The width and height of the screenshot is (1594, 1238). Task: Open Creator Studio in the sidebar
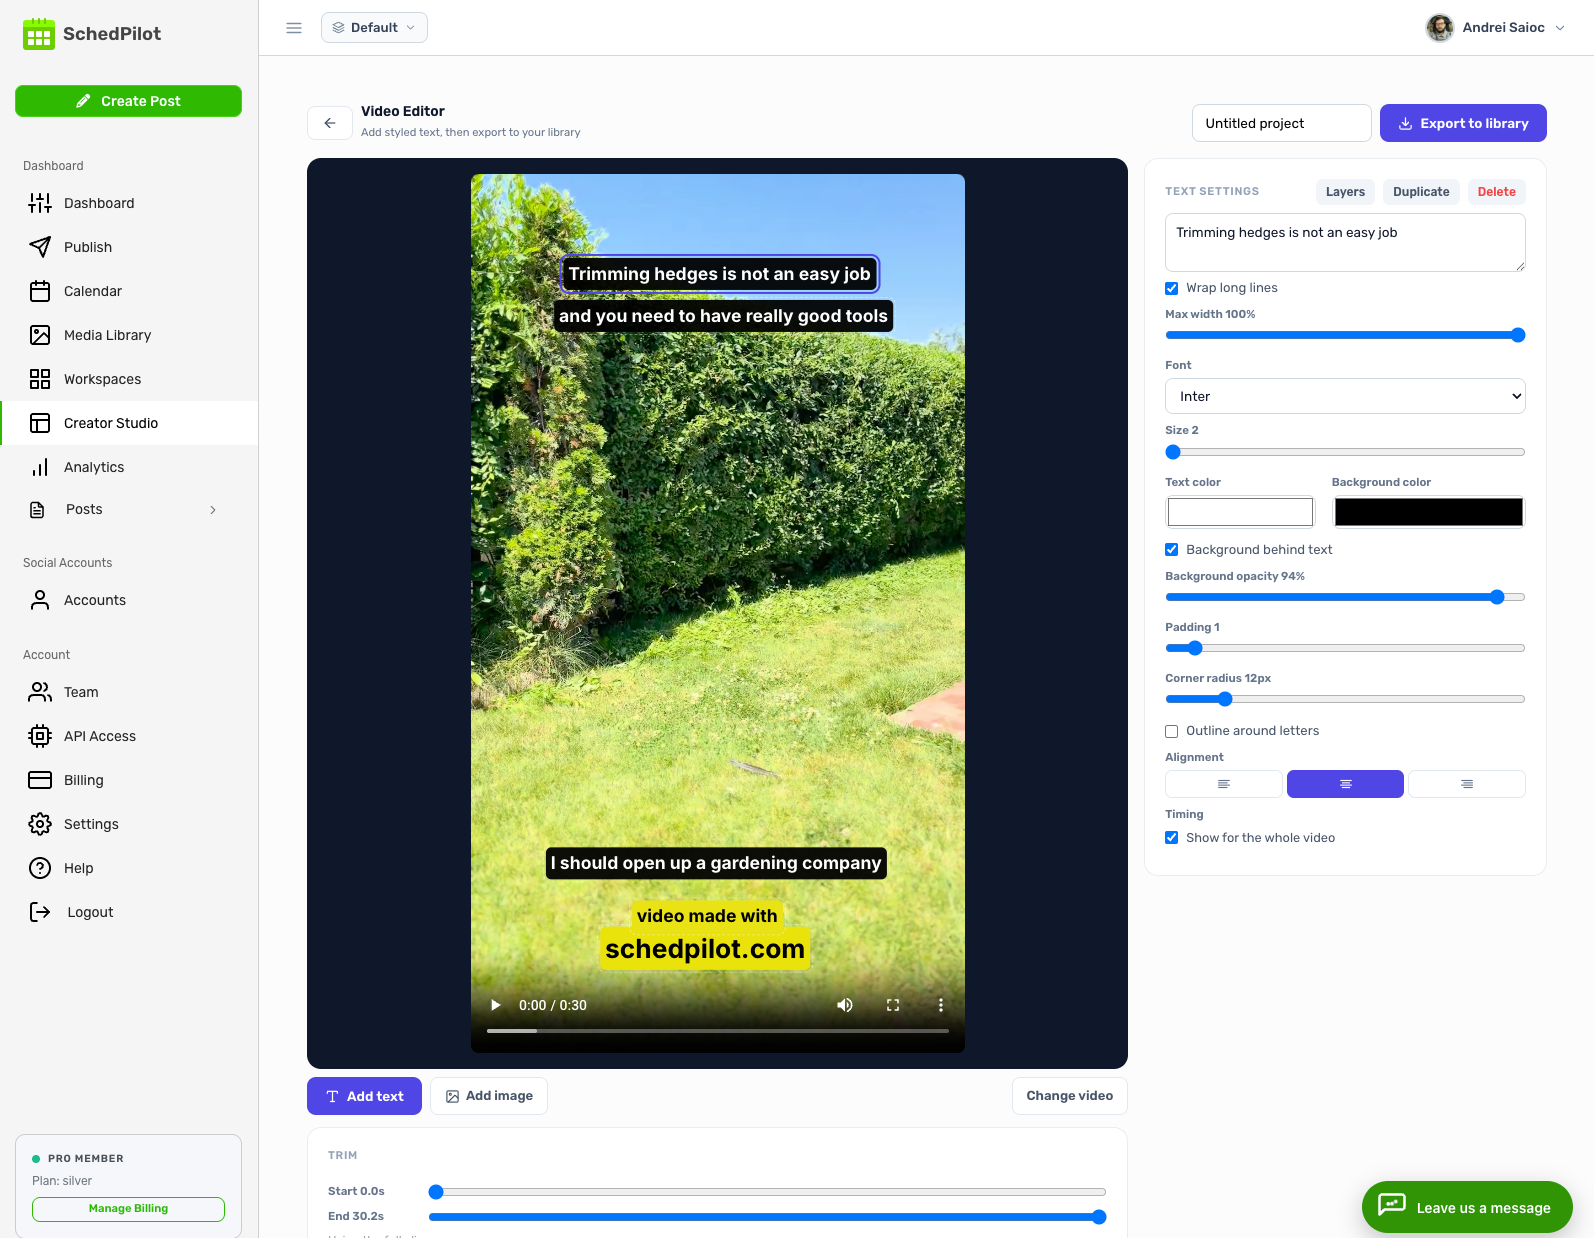tap(129, 423)
